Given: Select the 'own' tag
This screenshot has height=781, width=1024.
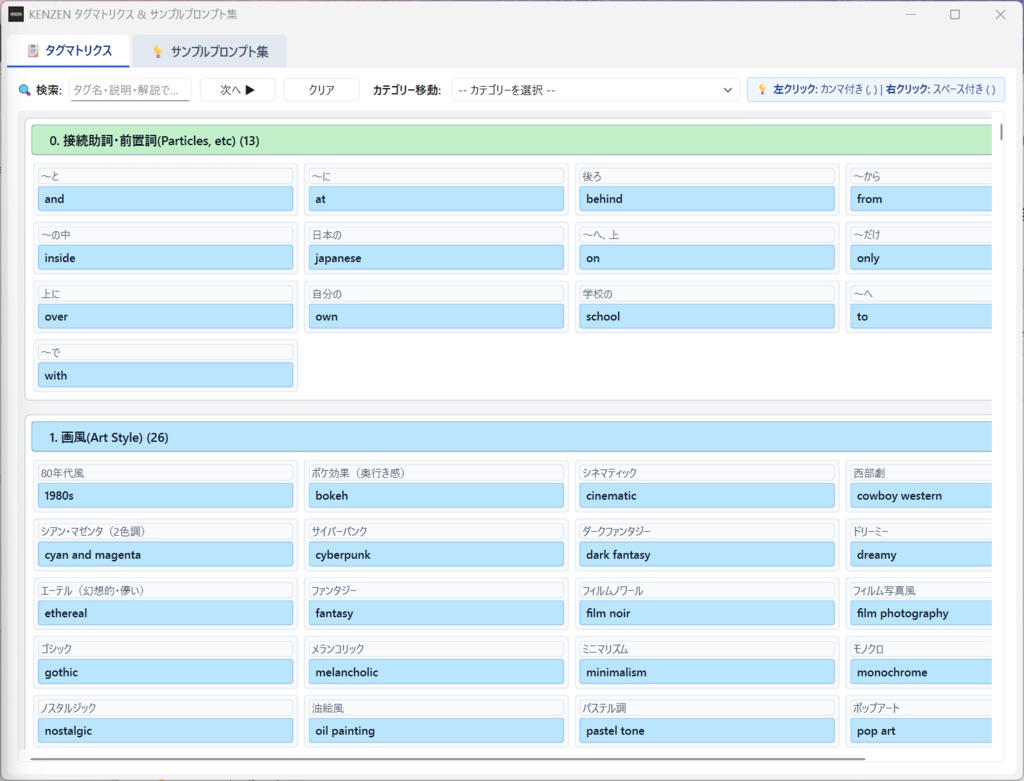Looking at the screenshot, I should [436, 316].
